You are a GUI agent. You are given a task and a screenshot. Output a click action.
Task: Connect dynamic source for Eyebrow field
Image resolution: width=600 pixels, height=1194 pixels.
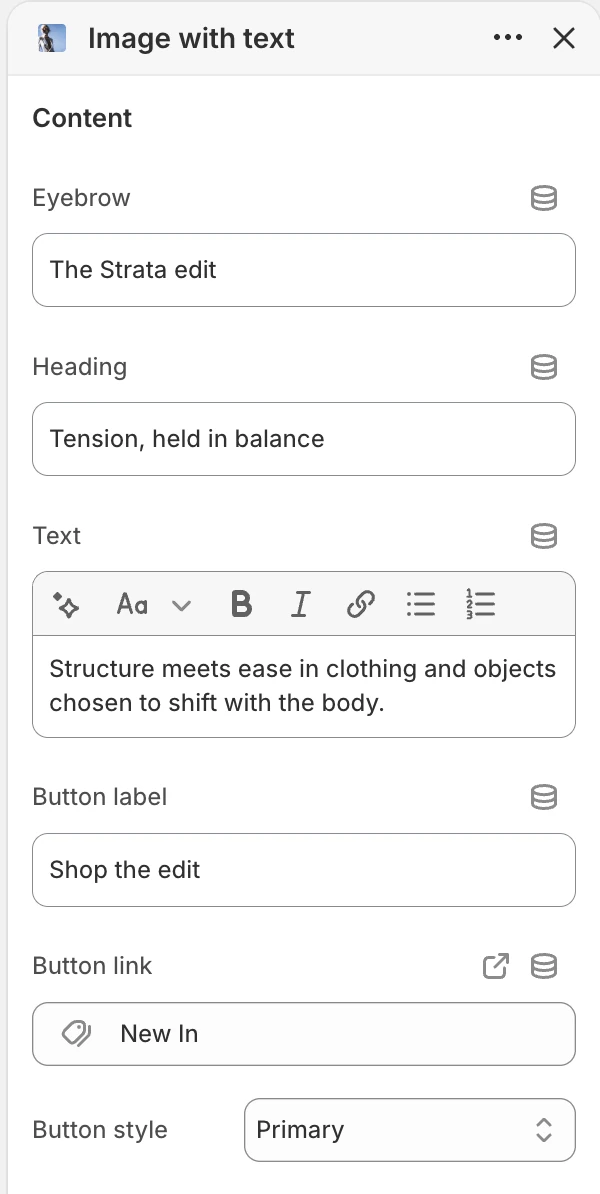coord(544,198)
